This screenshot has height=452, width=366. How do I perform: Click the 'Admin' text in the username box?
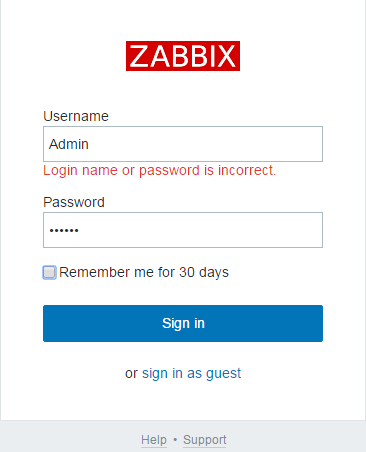pos(69,144)
